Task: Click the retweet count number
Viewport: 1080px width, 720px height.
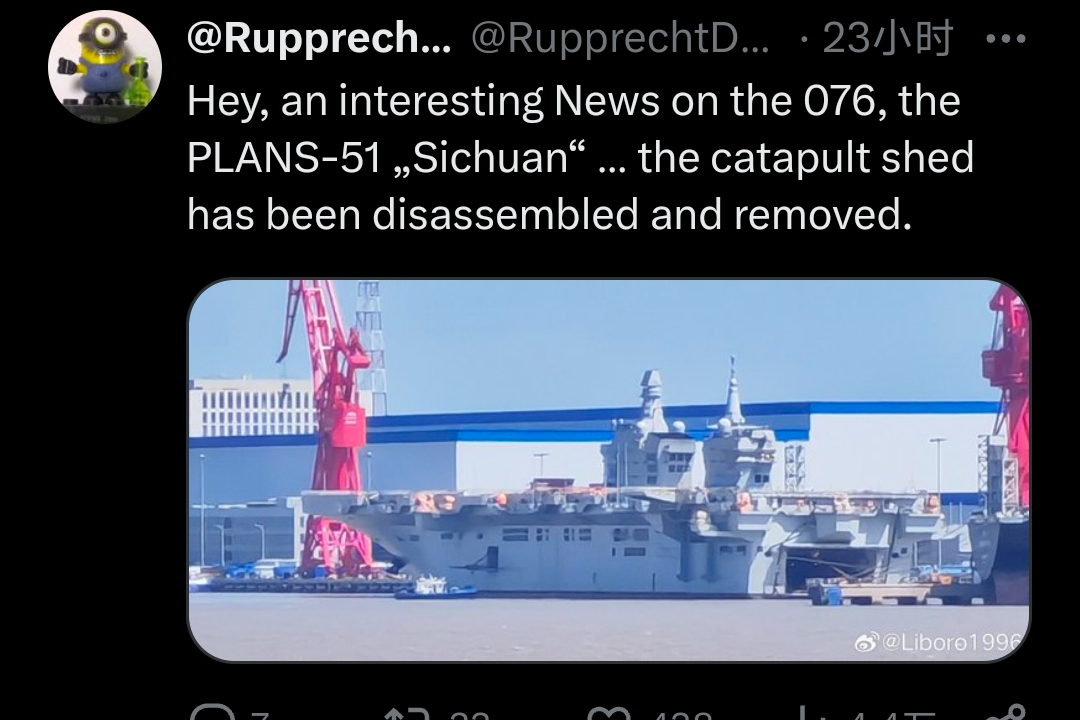Action: coord(468,715)
